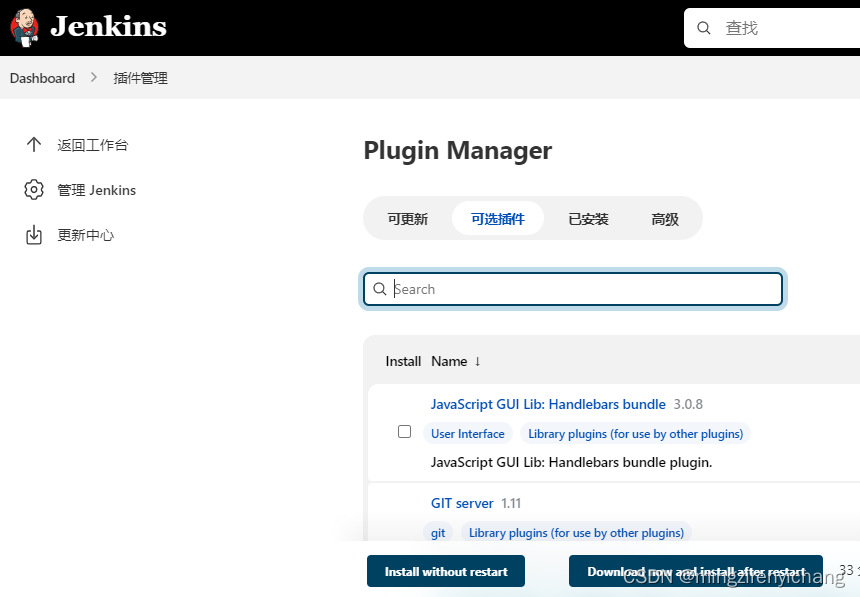Click the Plugin Manager heading
860x597 pixels.
point(457,150)
